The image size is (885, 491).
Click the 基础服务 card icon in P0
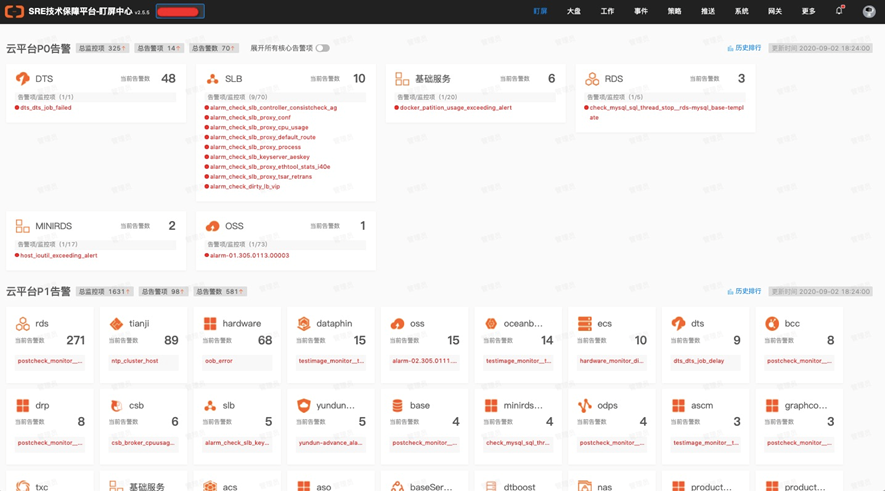coord(402,79)
